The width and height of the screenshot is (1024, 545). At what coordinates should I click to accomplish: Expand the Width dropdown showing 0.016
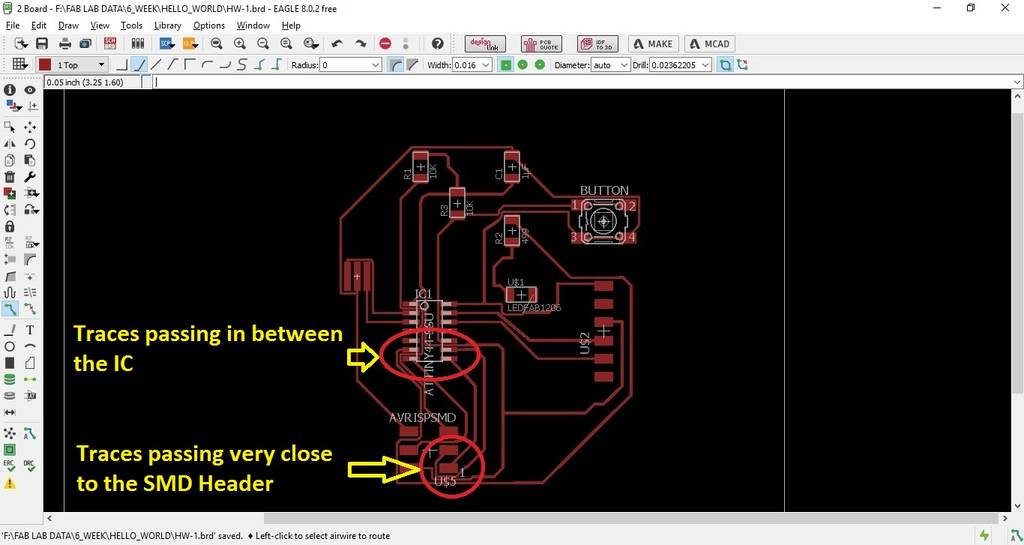(x=485, y=65)
